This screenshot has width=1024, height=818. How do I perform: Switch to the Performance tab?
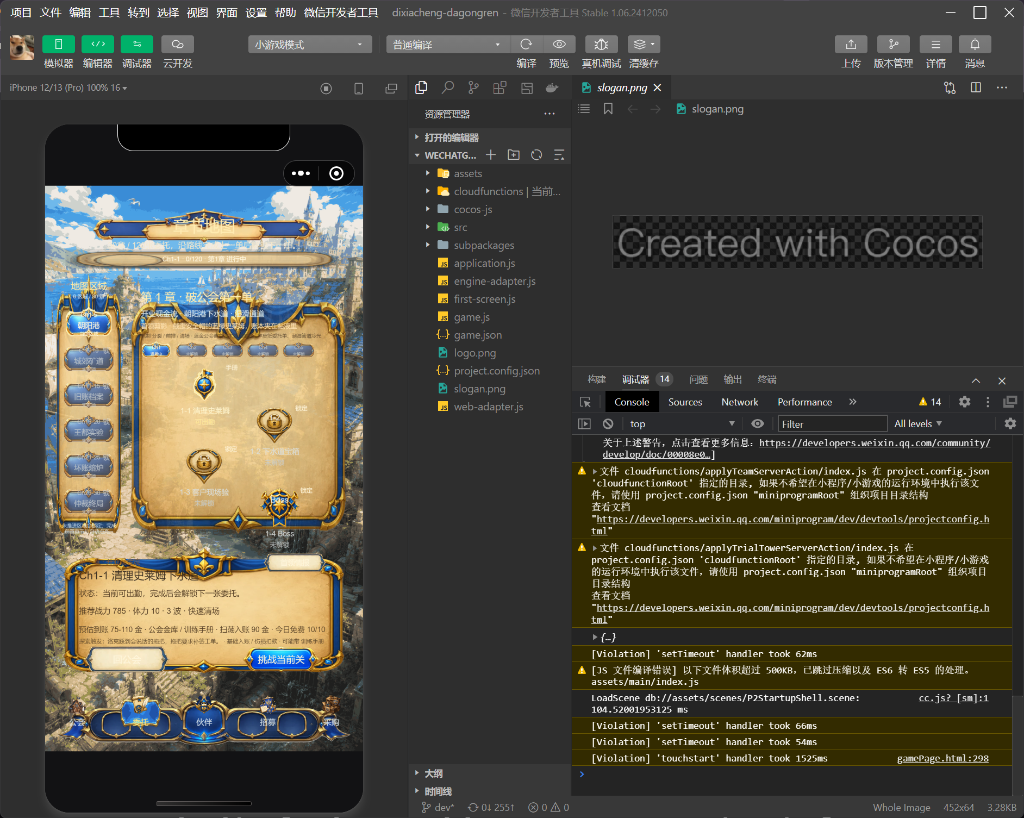pyautogui.click(x=805, y=402)
